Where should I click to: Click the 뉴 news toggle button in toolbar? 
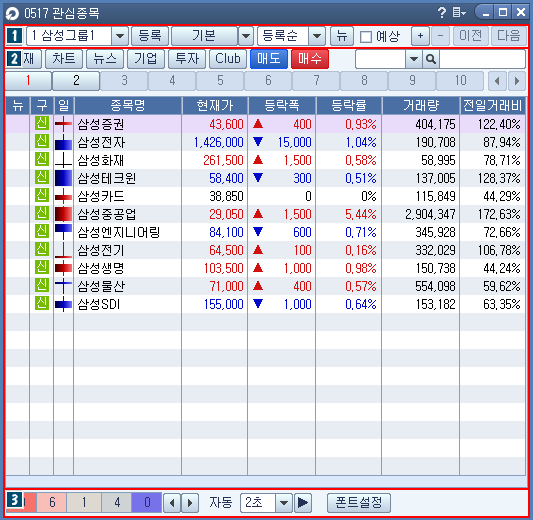tap(342, 36)
